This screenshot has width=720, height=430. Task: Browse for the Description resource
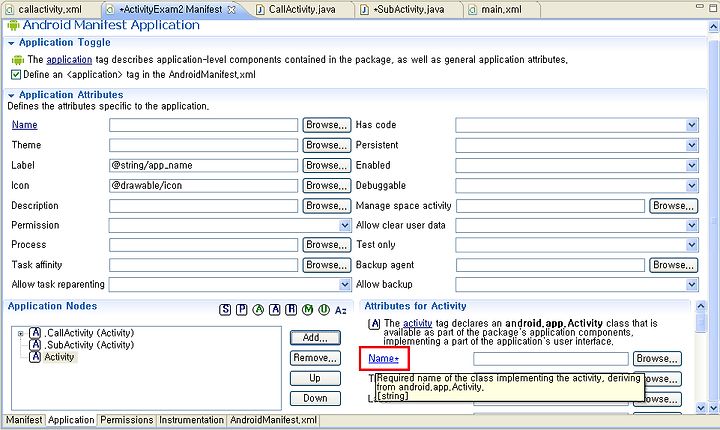pyautogui.click(x=326, y=206)
